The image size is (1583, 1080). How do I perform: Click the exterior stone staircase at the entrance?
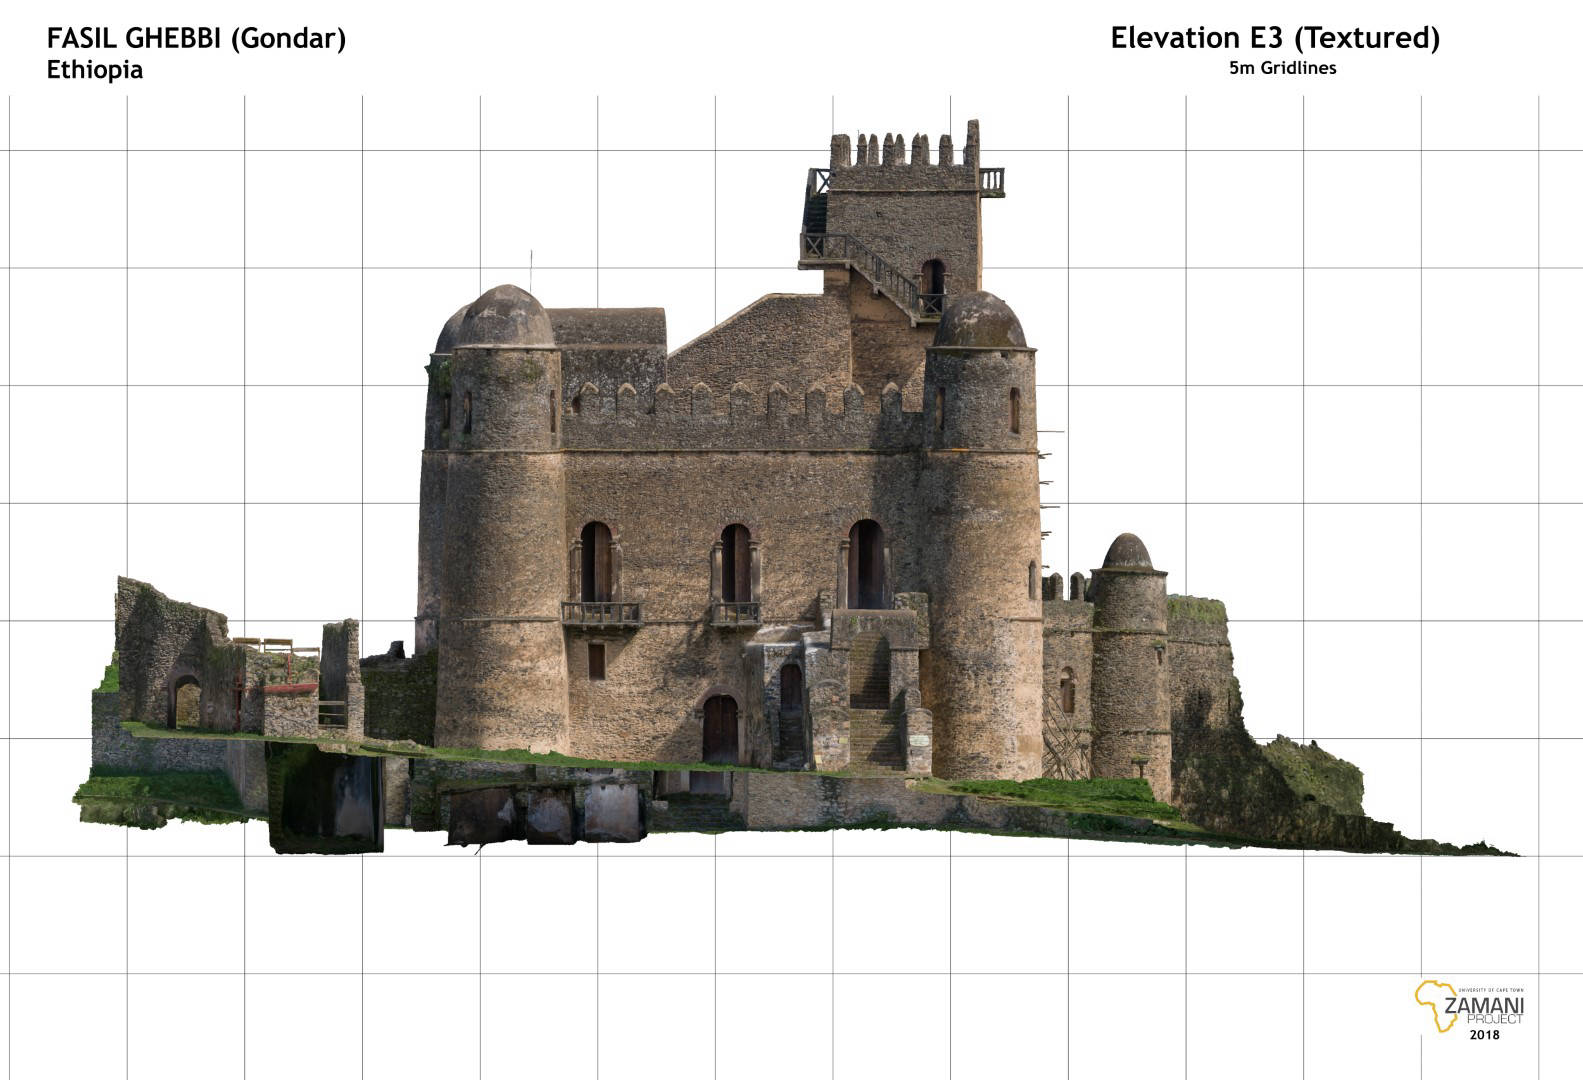pos(872,700)
